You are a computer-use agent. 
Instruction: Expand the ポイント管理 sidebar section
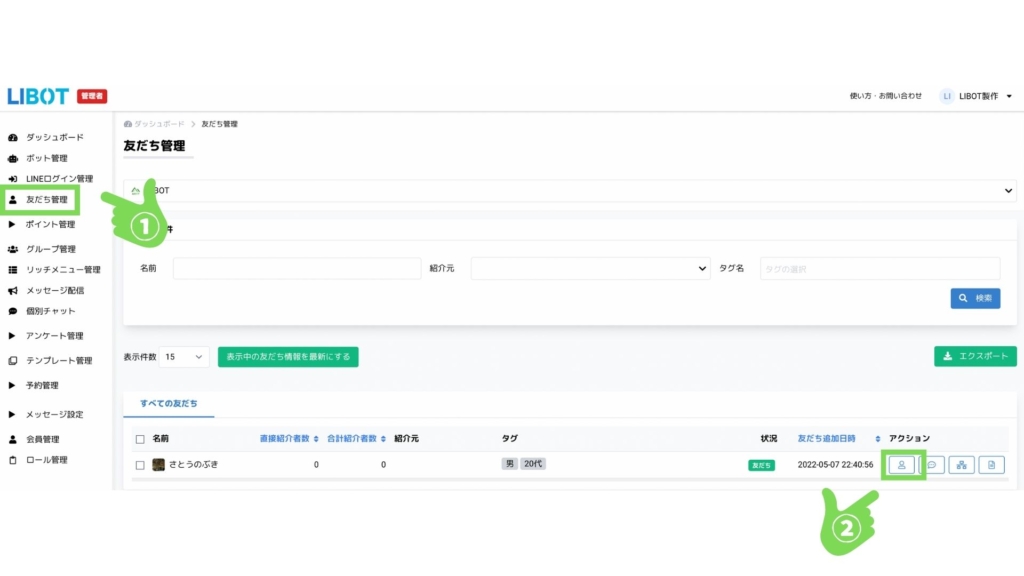[x=50, y=224]
